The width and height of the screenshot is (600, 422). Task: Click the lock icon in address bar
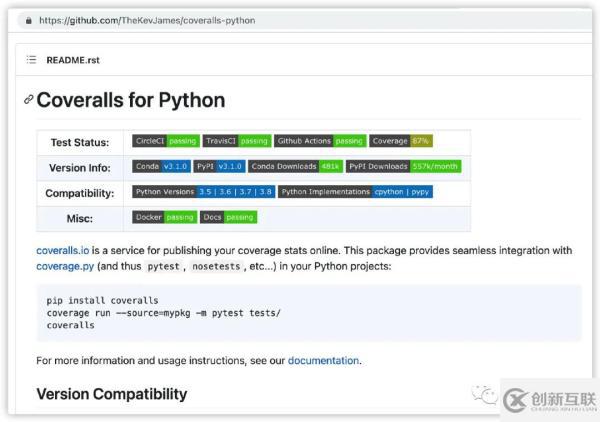(x=28, y=19)
